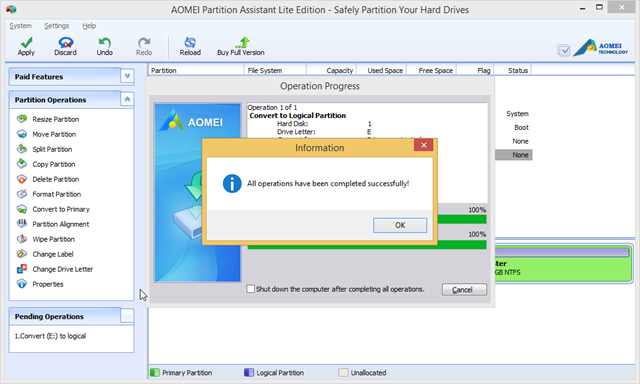Click the Buy Full Version icon
Screen dimensions: 640x384
click(x=243, y=42)
